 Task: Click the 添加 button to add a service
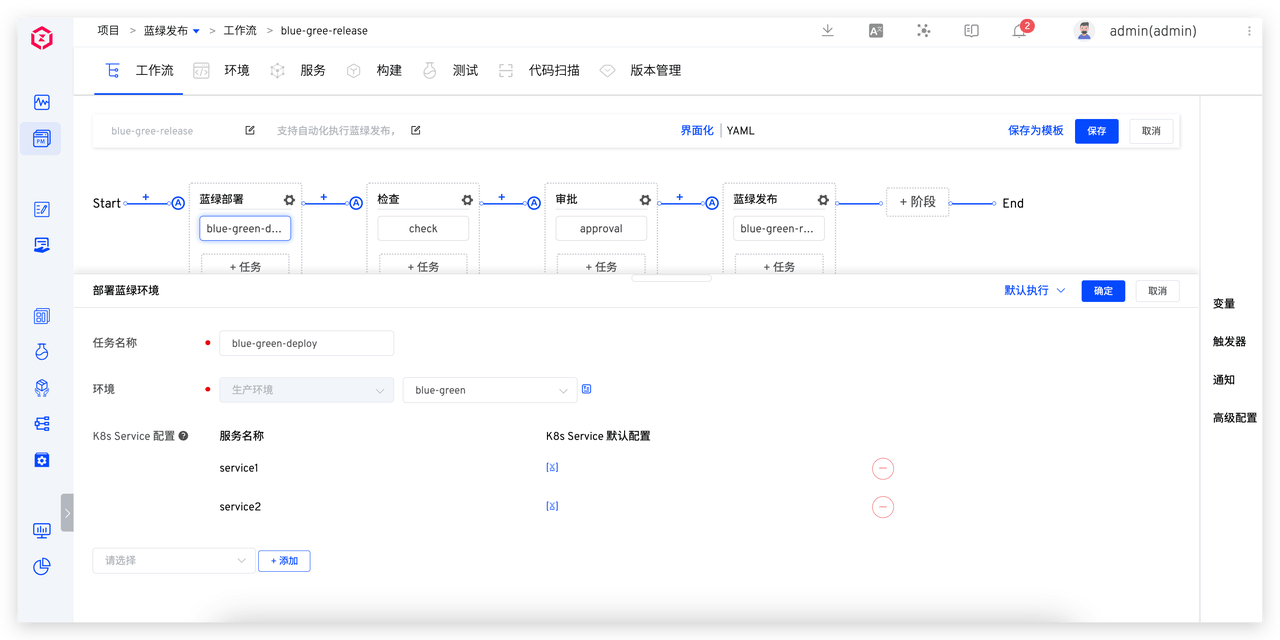284,561
